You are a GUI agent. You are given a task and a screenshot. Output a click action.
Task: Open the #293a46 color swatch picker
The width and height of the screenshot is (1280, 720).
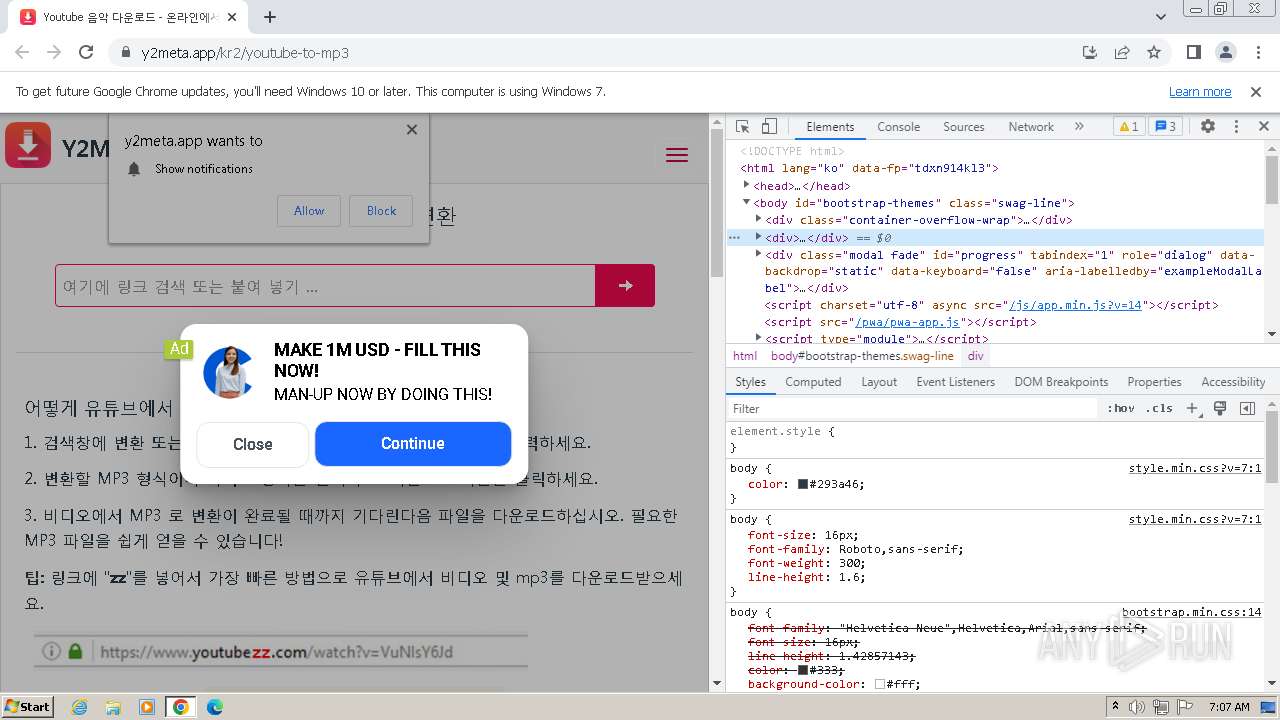coord(802,484)
